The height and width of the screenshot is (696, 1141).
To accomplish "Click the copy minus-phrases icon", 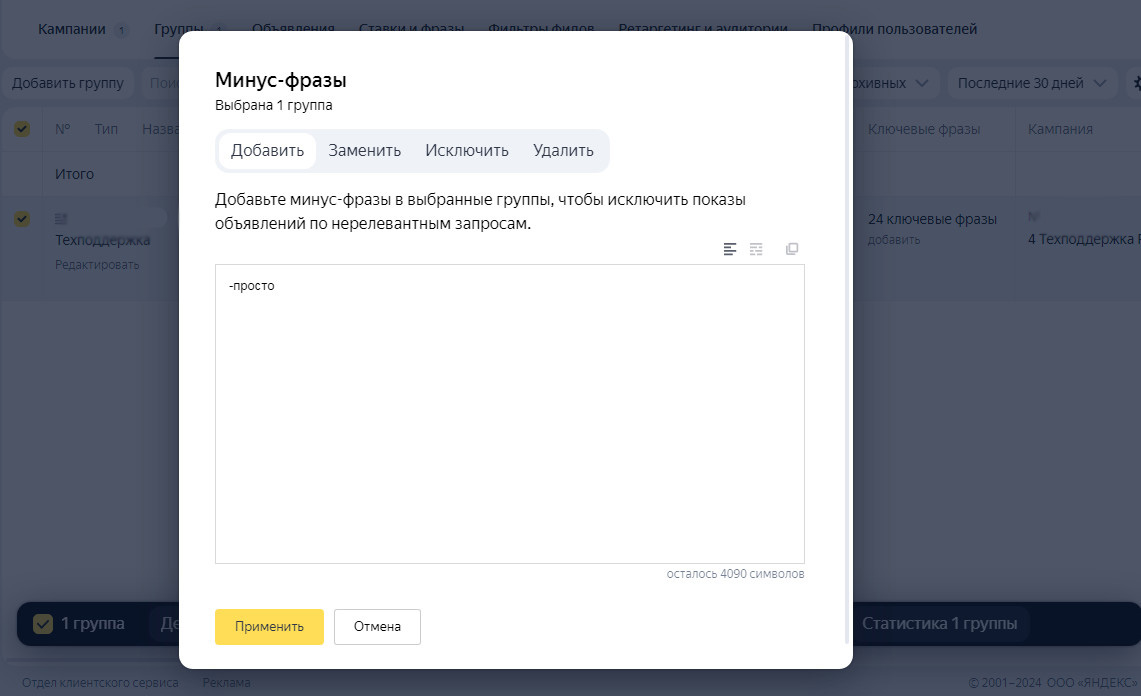I will (792, 249).
